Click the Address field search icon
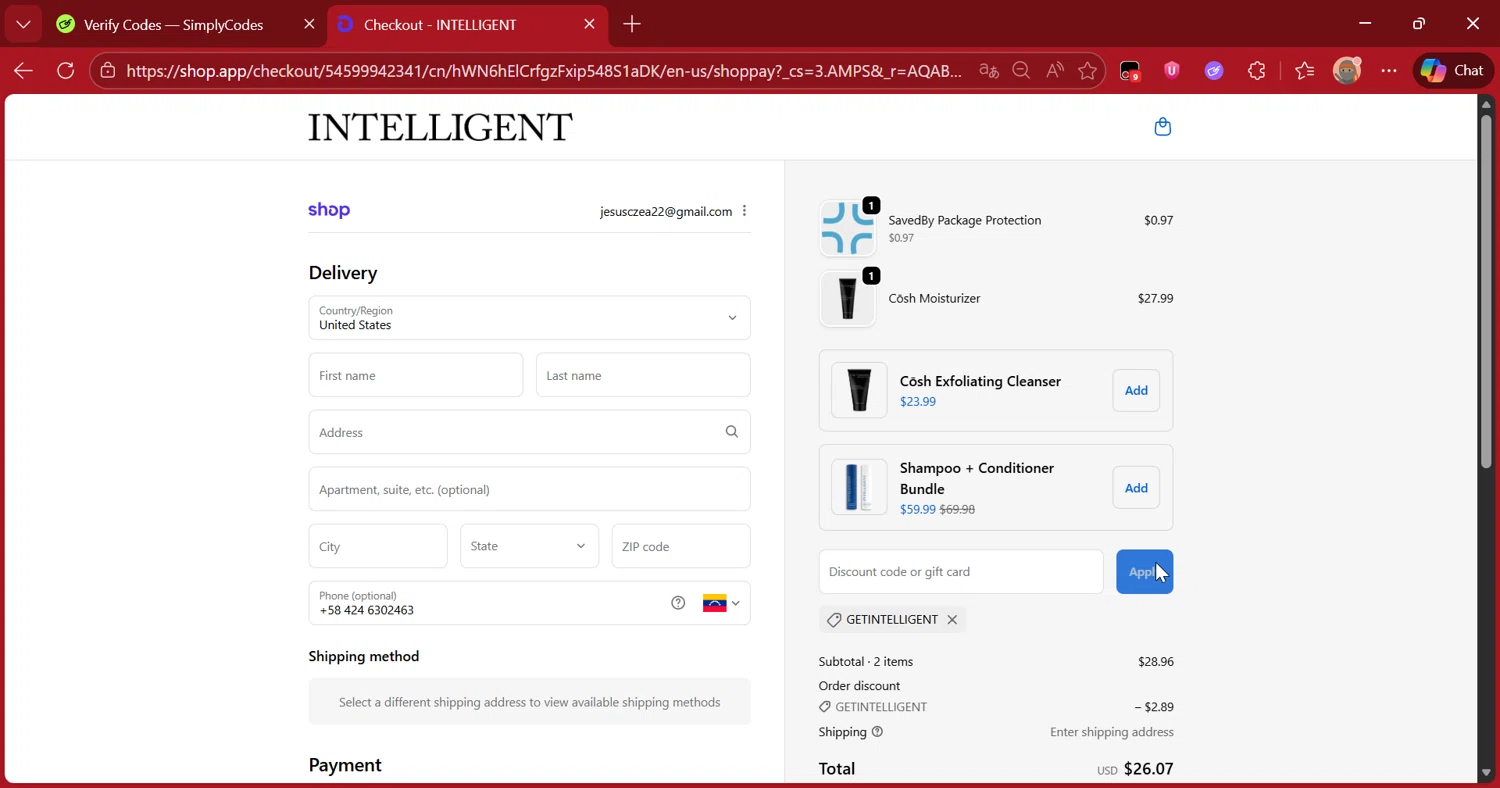Viewport: 1500px width, 788px height. coord(732,432)
